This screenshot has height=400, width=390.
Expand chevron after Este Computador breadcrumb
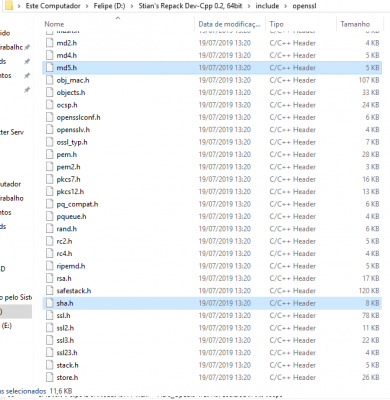pyautogui.click(x=87, y=6)
